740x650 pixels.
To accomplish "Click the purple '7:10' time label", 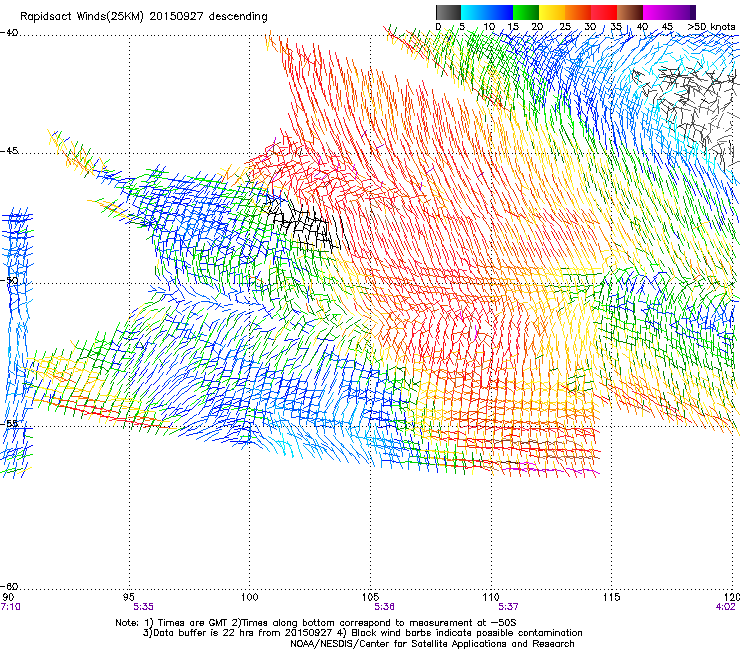I will 10,607.
